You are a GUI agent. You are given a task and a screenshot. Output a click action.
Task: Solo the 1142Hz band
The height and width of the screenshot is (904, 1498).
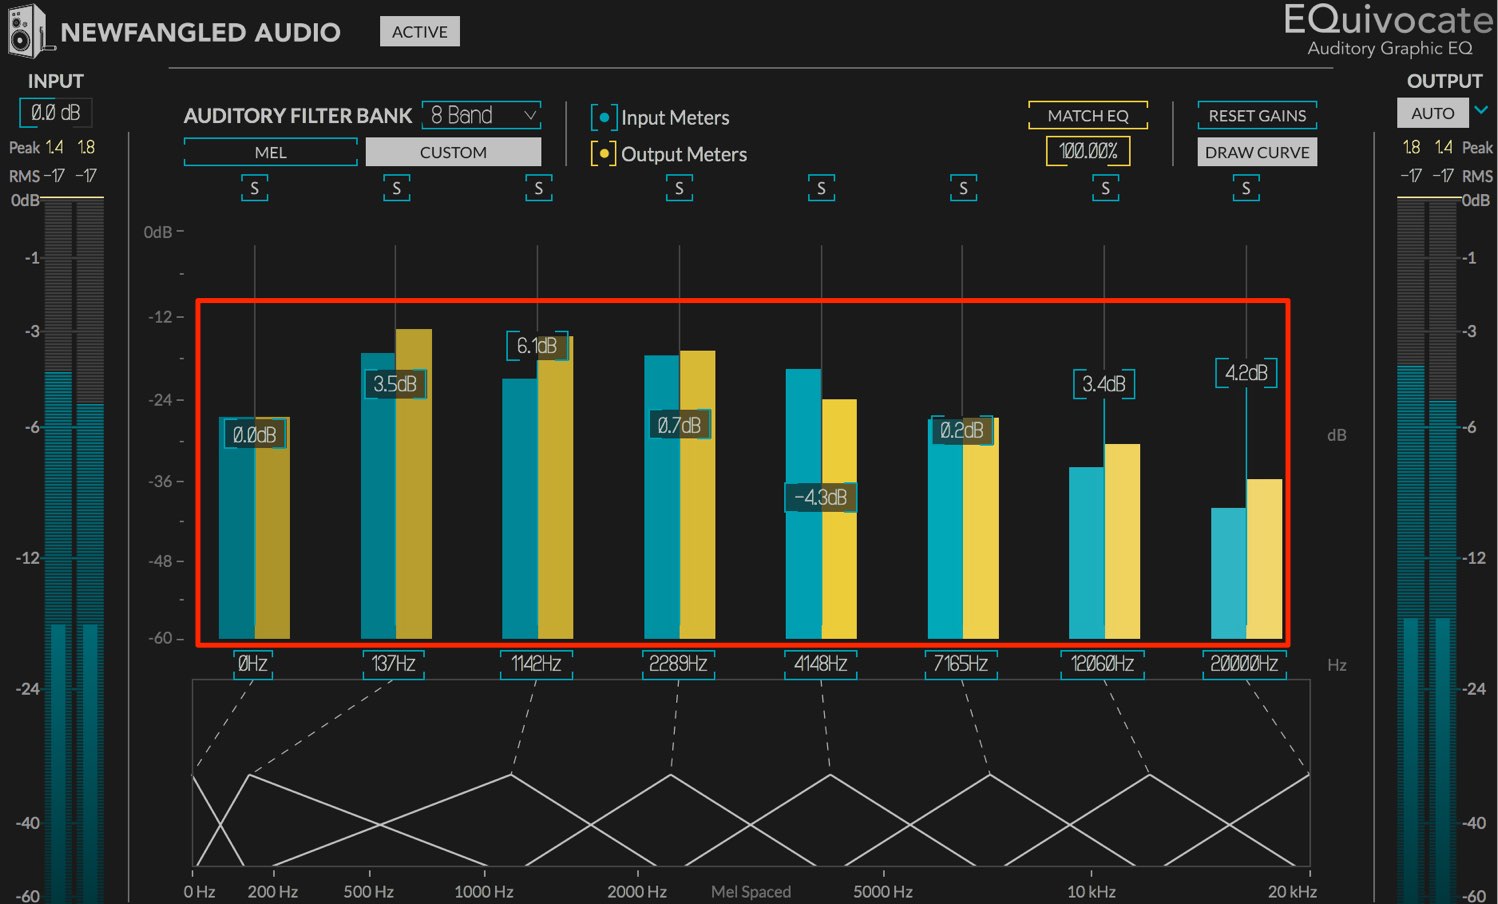point(538,188)
